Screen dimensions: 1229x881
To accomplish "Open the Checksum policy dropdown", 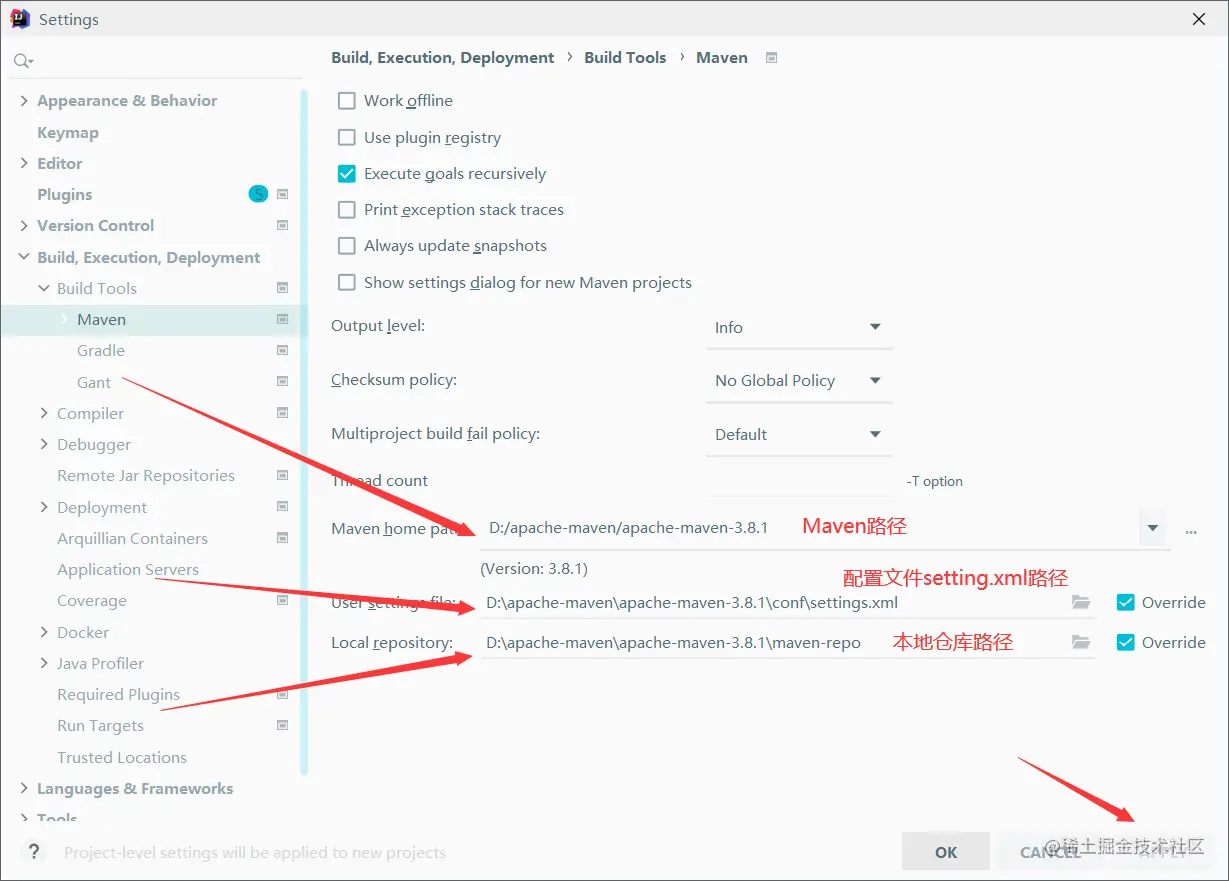I will point(798,380).
